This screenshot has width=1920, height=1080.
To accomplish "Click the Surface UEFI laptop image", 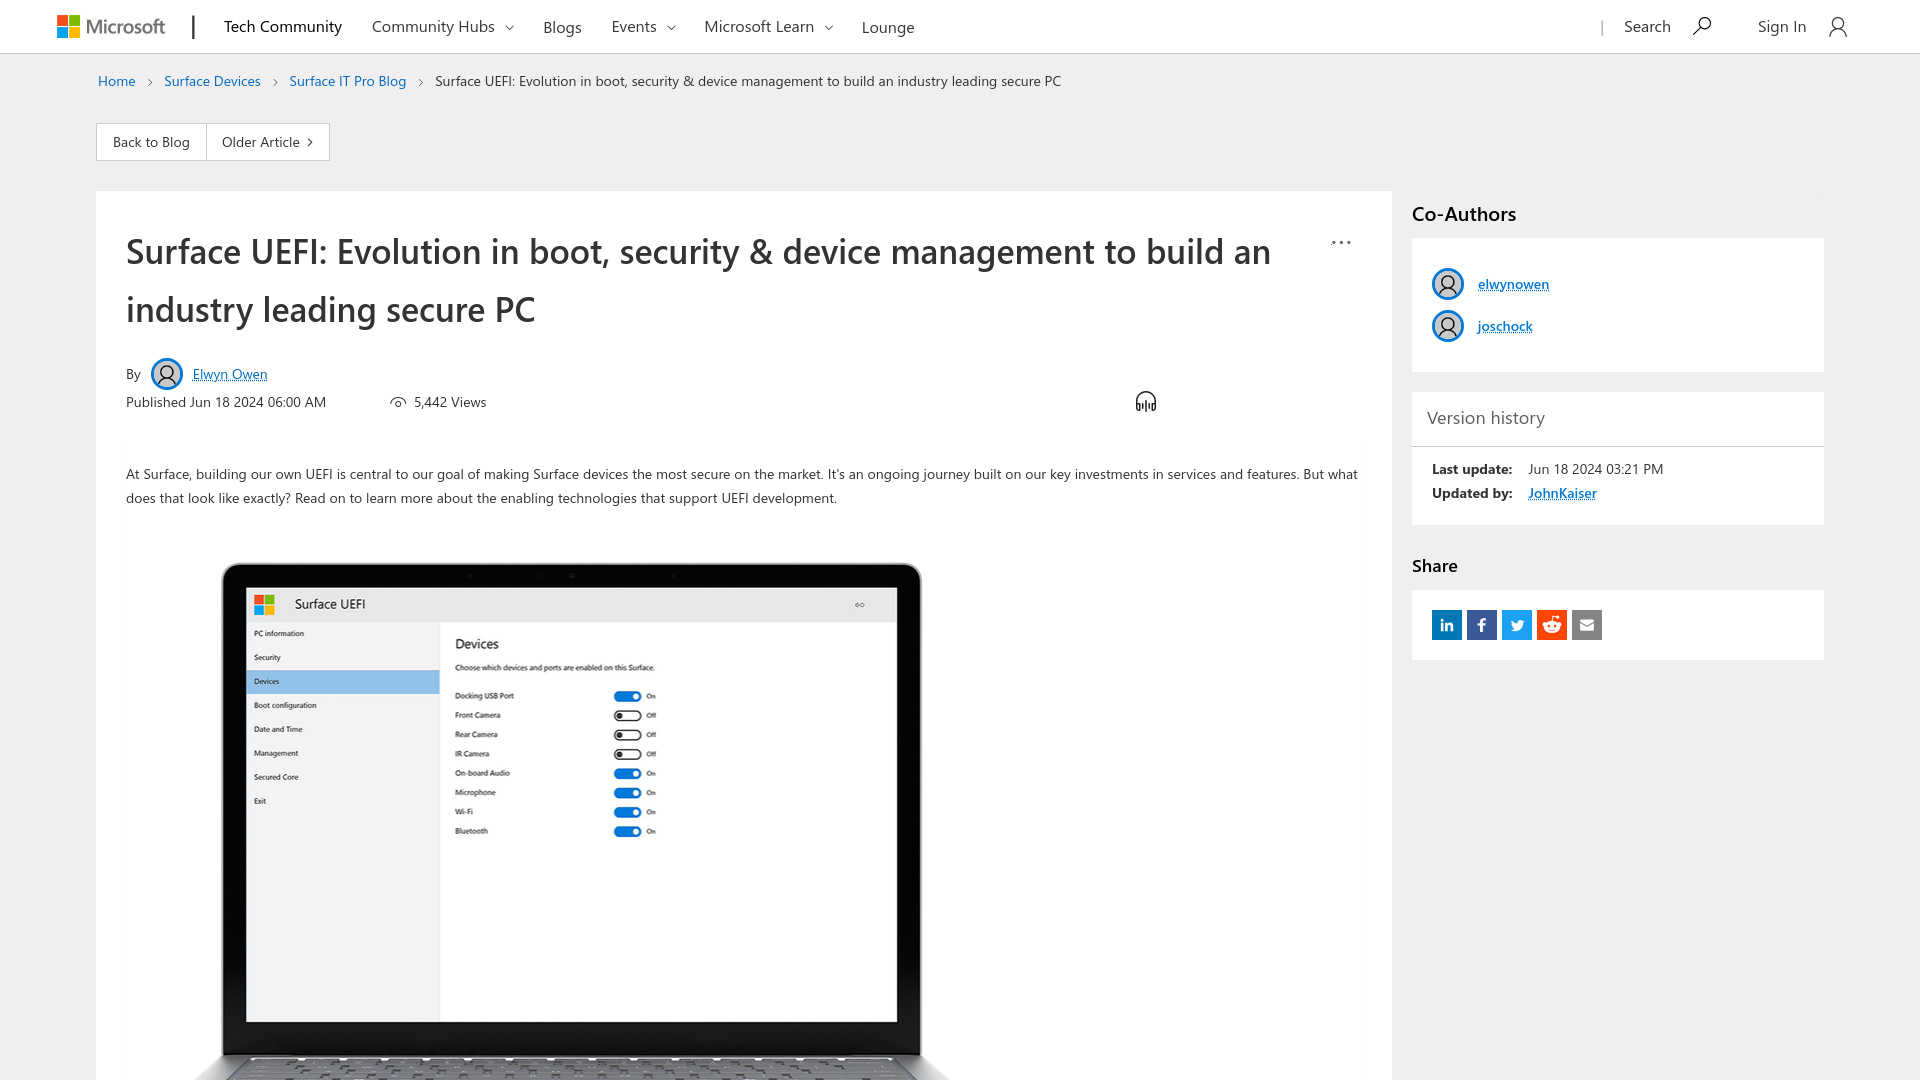I will click(571, 820).
